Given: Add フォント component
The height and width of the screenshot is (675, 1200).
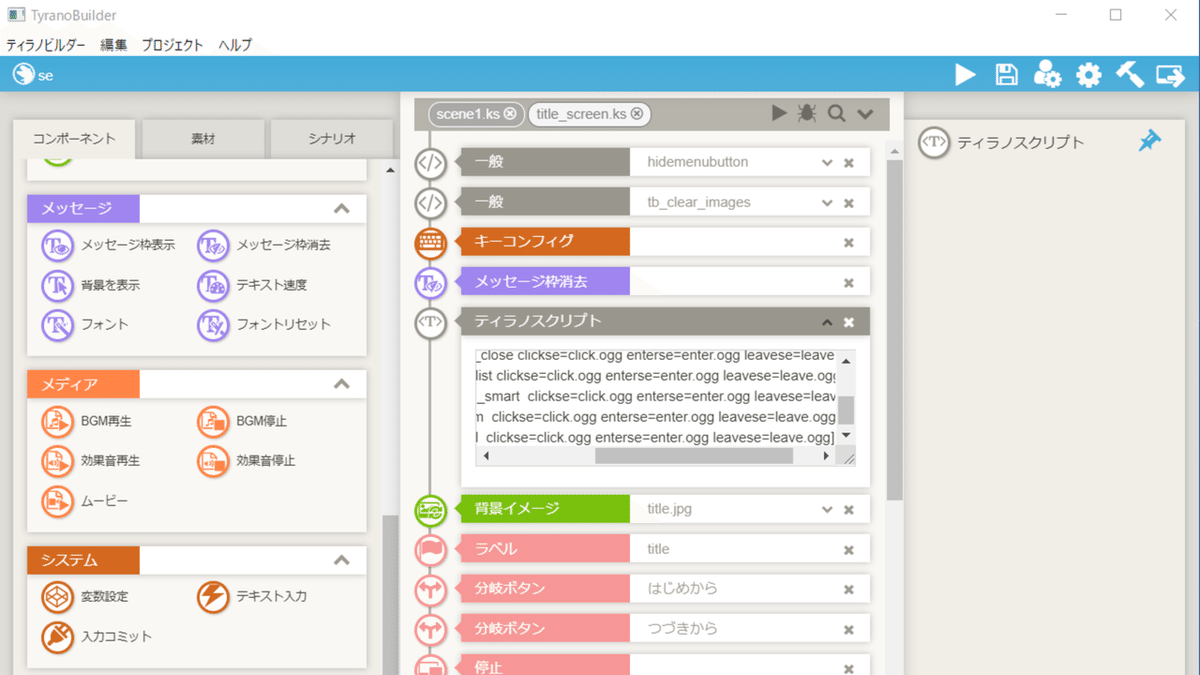Looking at the screenshot, I should click(85, 325).
